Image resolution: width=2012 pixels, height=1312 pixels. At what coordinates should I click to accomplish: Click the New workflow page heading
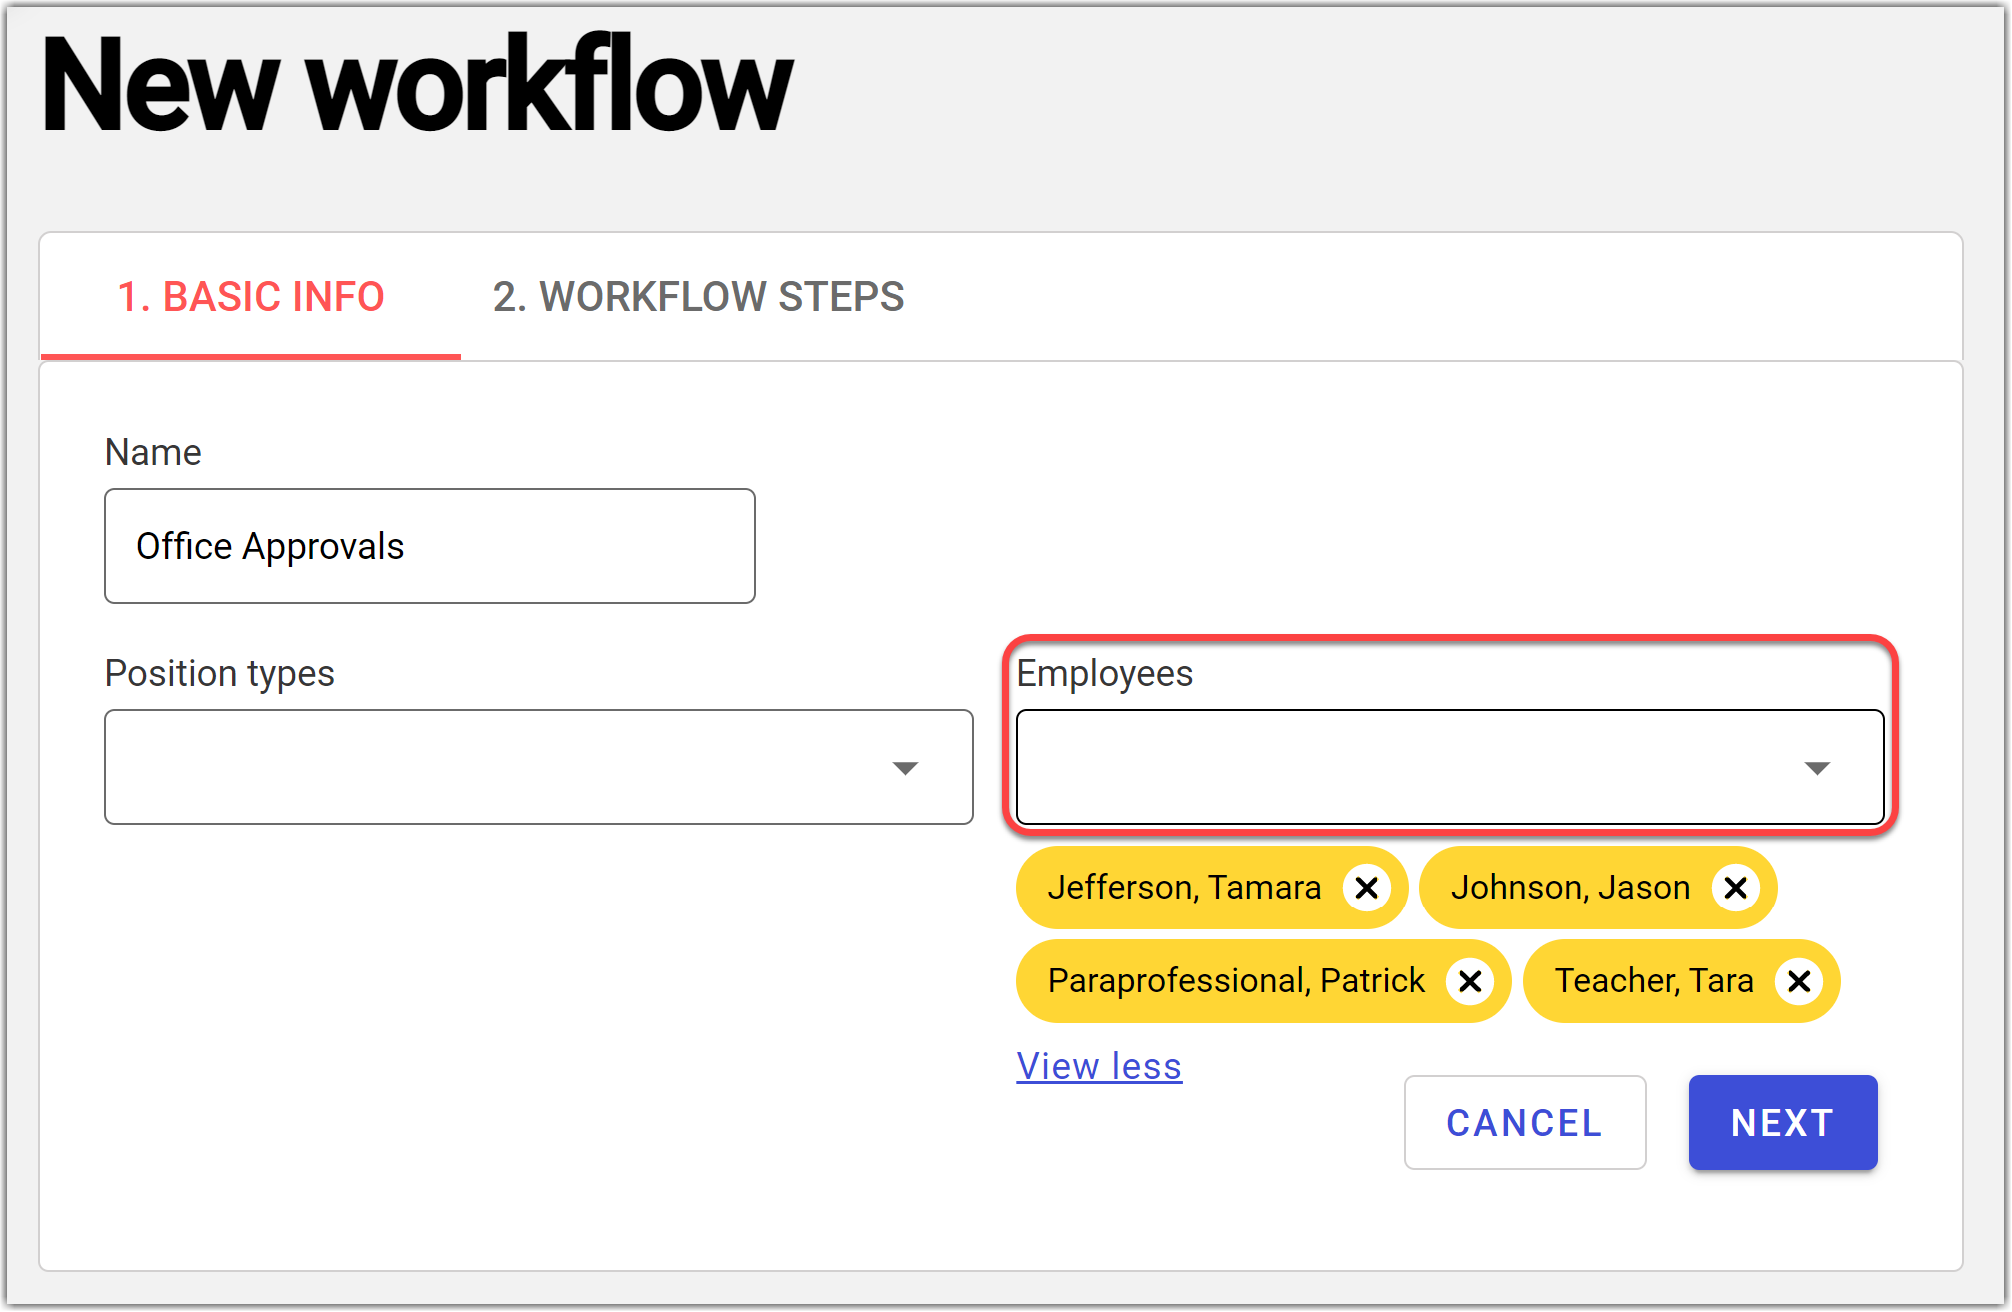[418, 85]
